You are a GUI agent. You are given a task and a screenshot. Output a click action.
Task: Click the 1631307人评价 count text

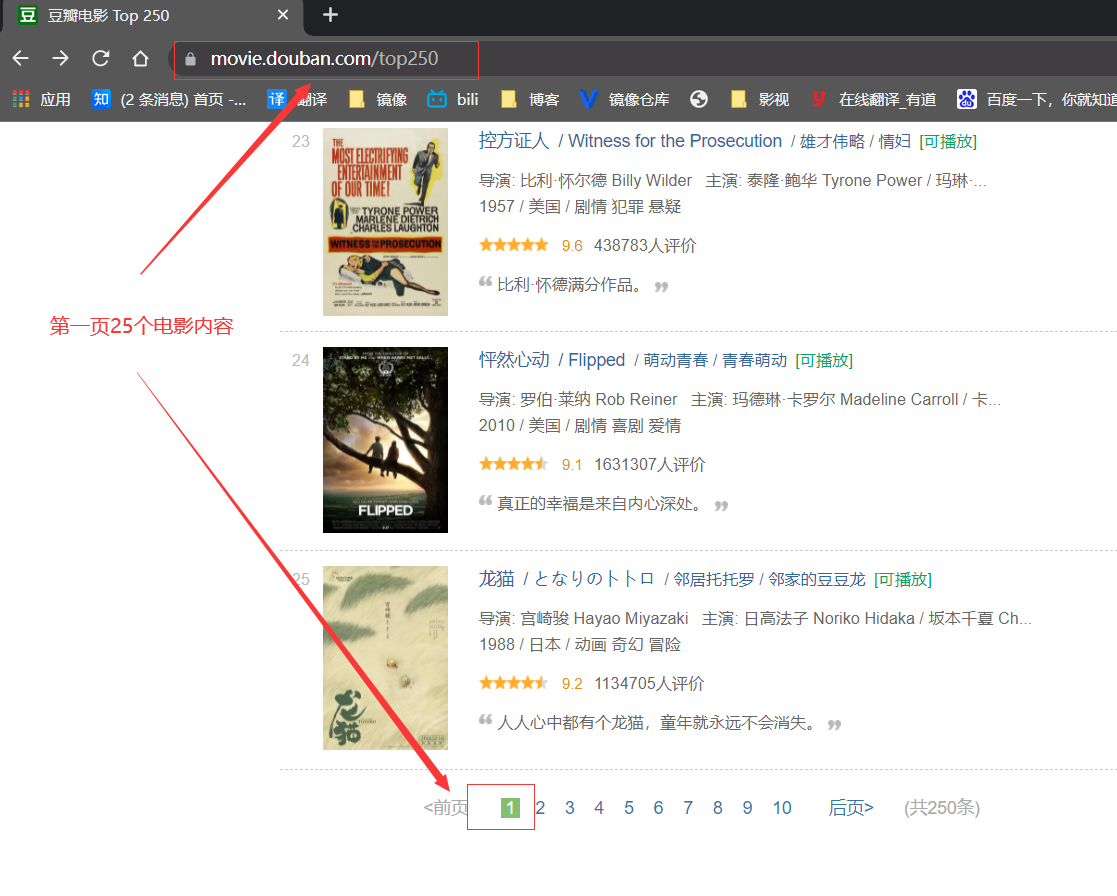(650, 464)
